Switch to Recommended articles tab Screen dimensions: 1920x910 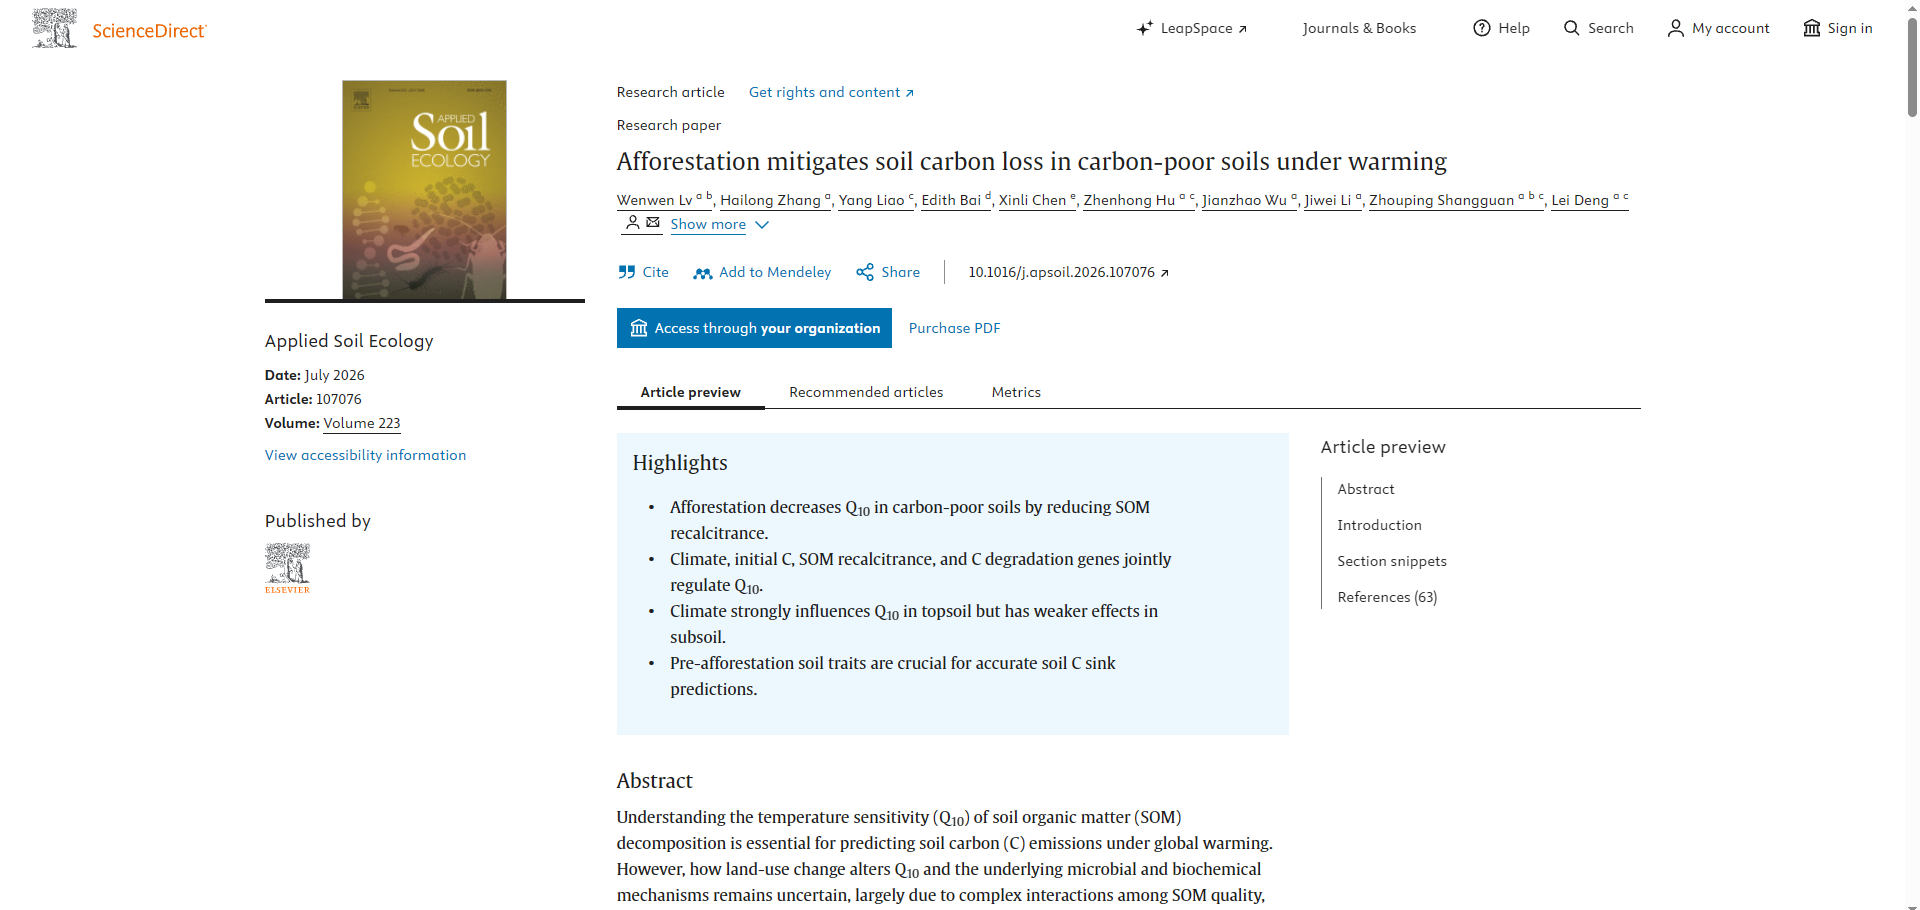pos(866,392)
